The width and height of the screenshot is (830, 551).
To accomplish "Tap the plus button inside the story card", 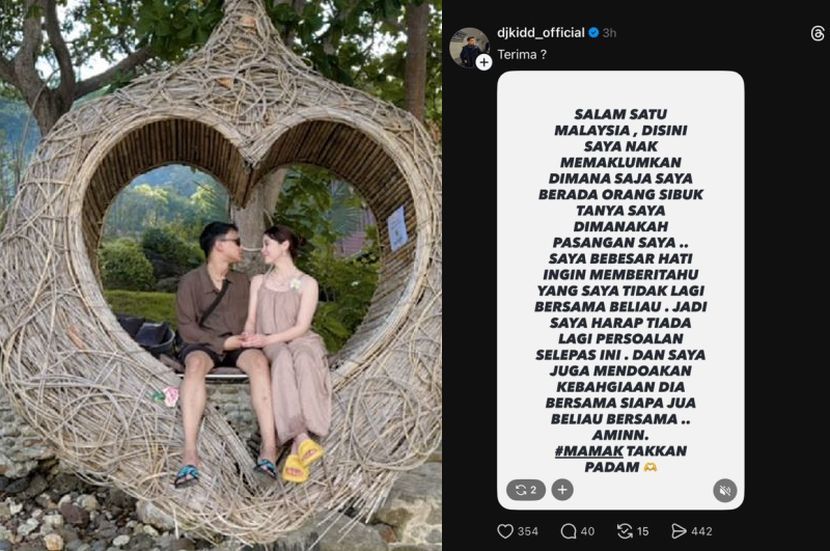I will click(562, 490).
